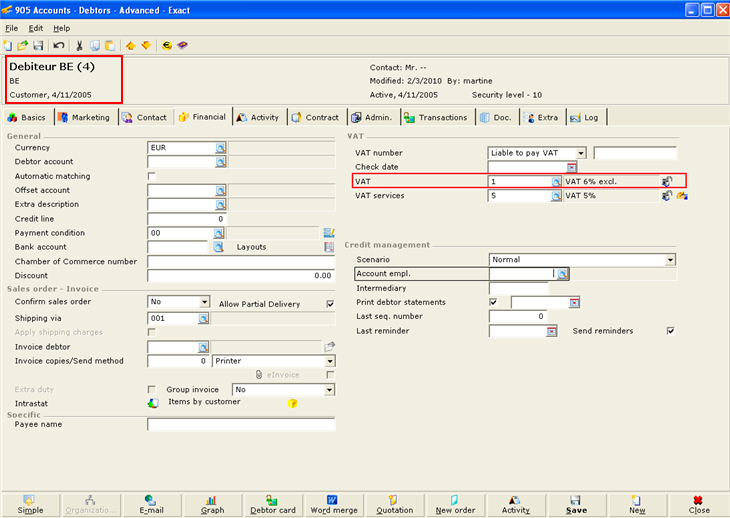Click the Quotation button
The height and width of the screenshot is (518, 730).
pos(395,505)
